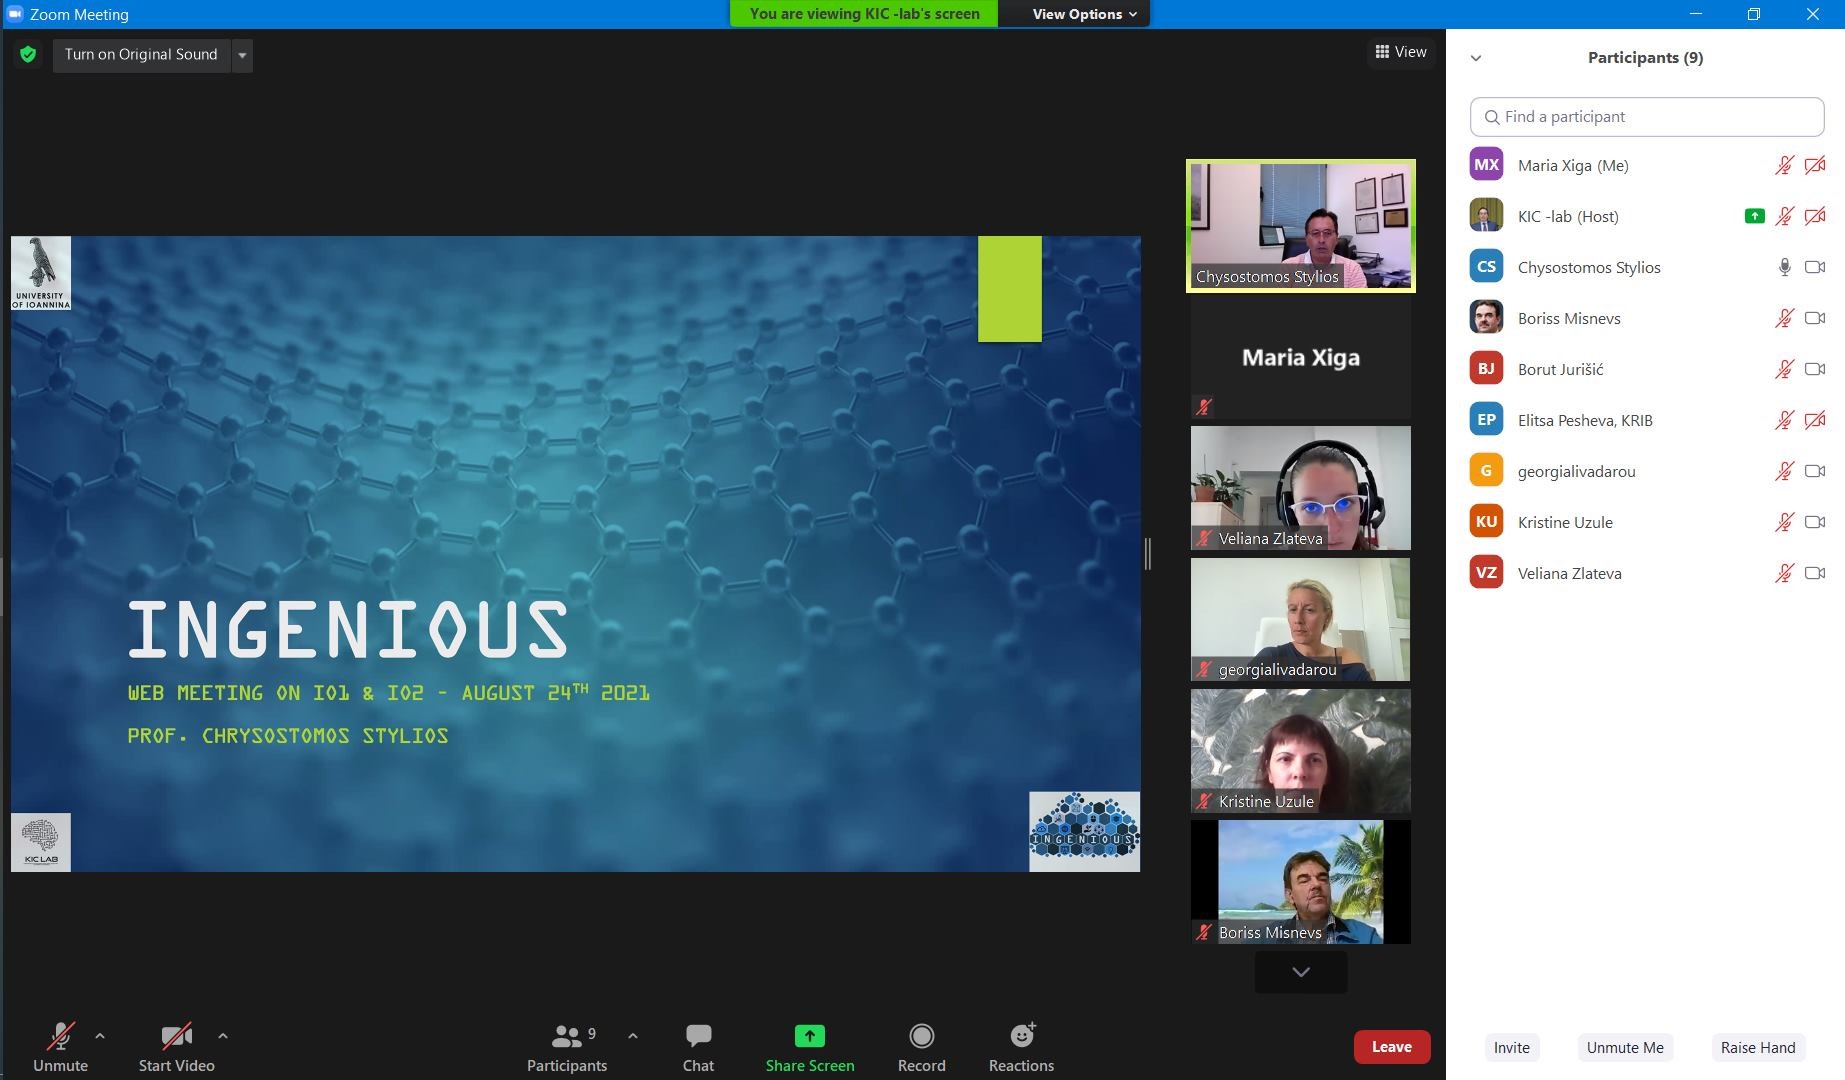Click the camera icon for georgialivadarou
1845x1080 pixels.
1815,471
